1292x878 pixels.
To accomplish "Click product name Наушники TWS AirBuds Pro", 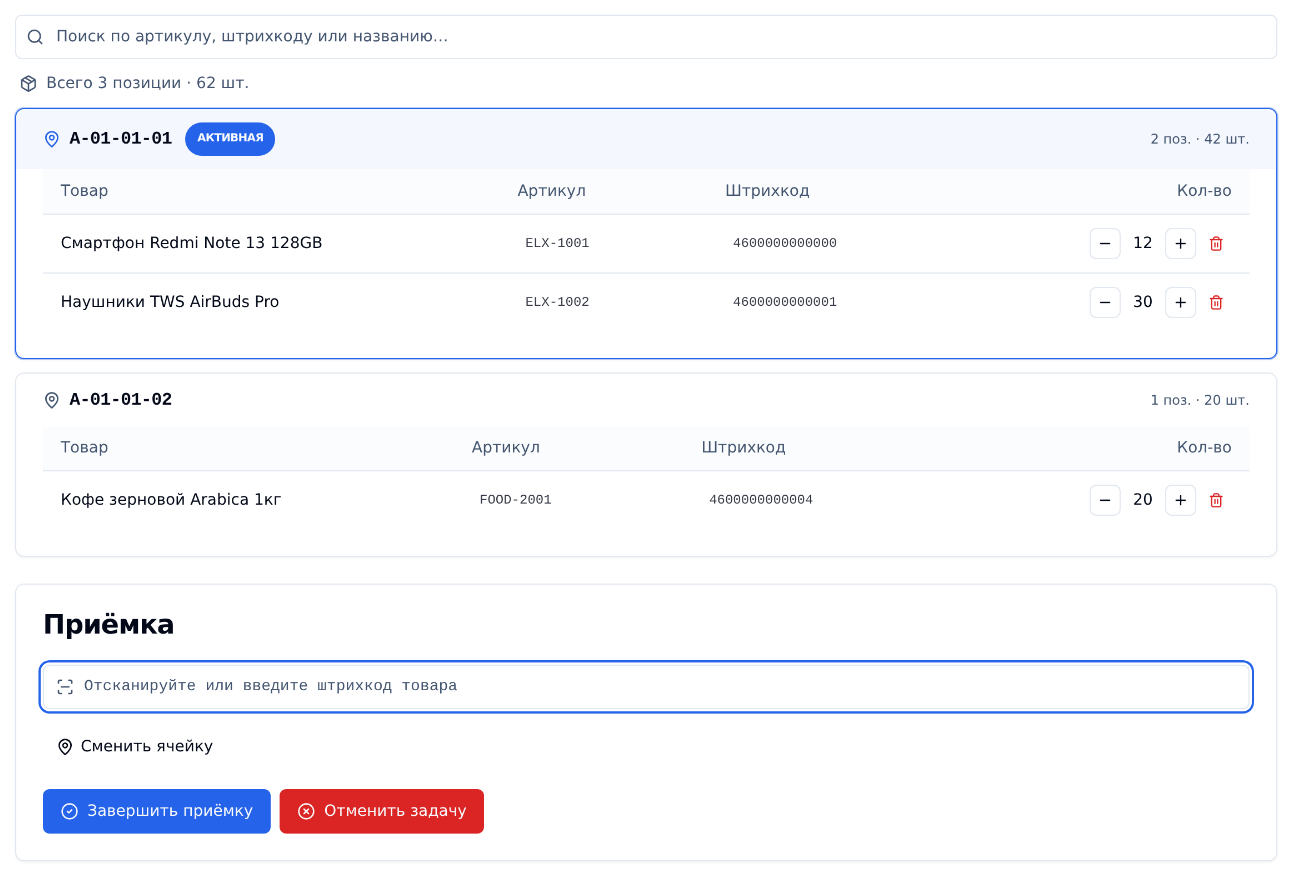I will coord(170,302).
